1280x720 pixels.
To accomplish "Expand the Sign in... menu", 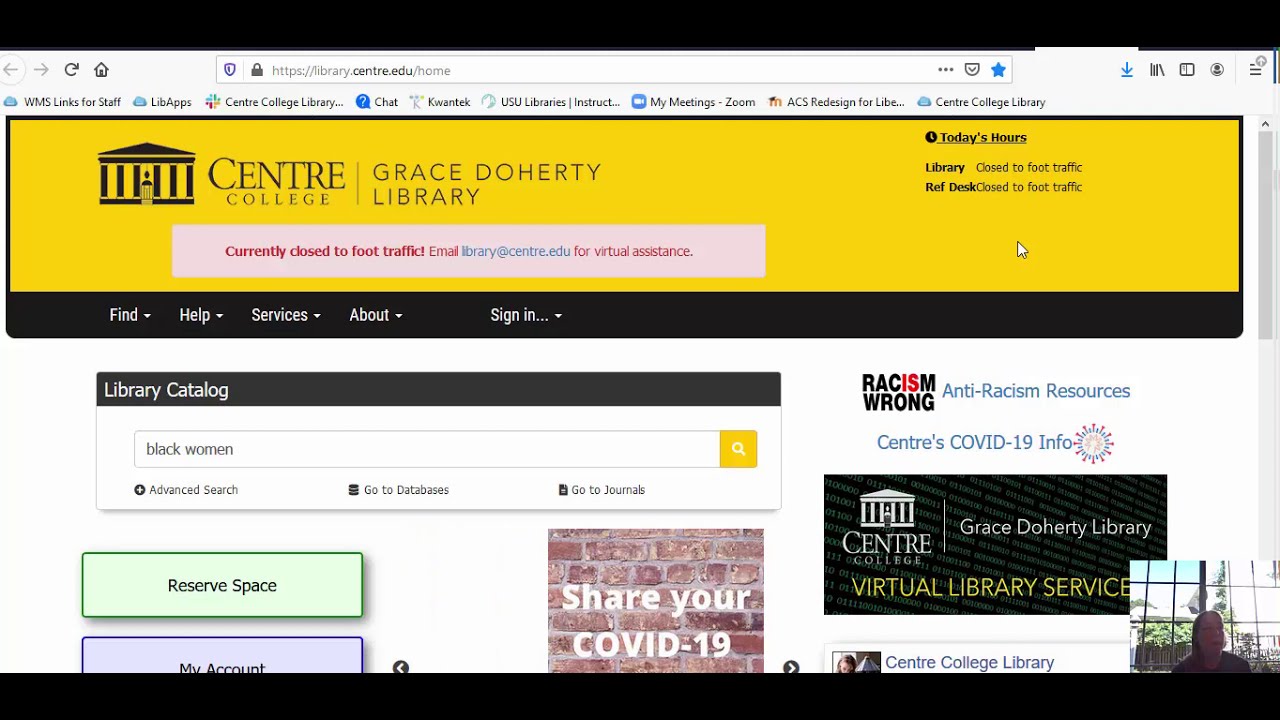I will (x=526, y=315).
